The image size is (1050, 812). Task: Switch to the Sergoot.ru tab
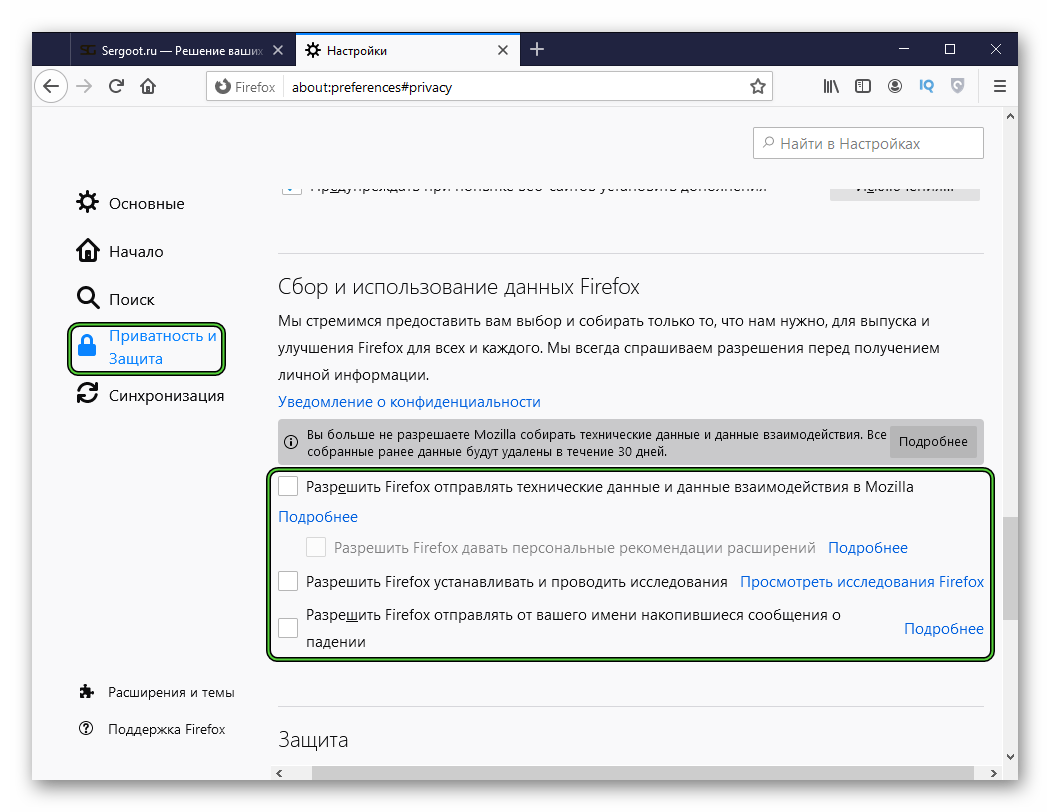pyautogui.click(x=182, y=50)
